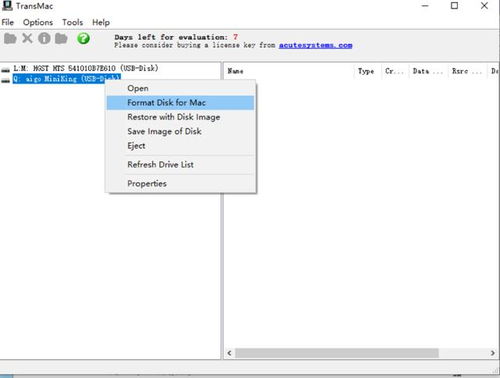Image resolution: width=500 pixels, height=378 pixels.
Task: Click the TransMac app icon in title bar
Action: click(x=7, y=6)
